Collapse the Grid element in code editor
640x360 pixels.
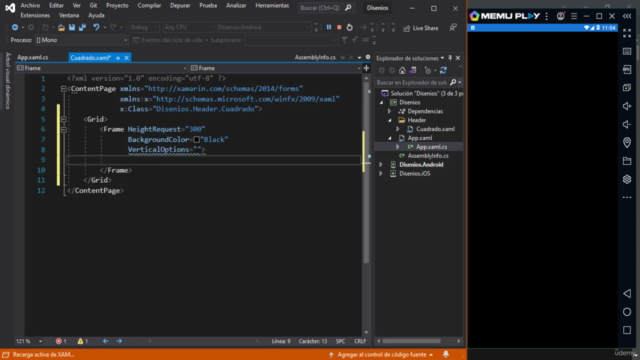tap(64, 119)
